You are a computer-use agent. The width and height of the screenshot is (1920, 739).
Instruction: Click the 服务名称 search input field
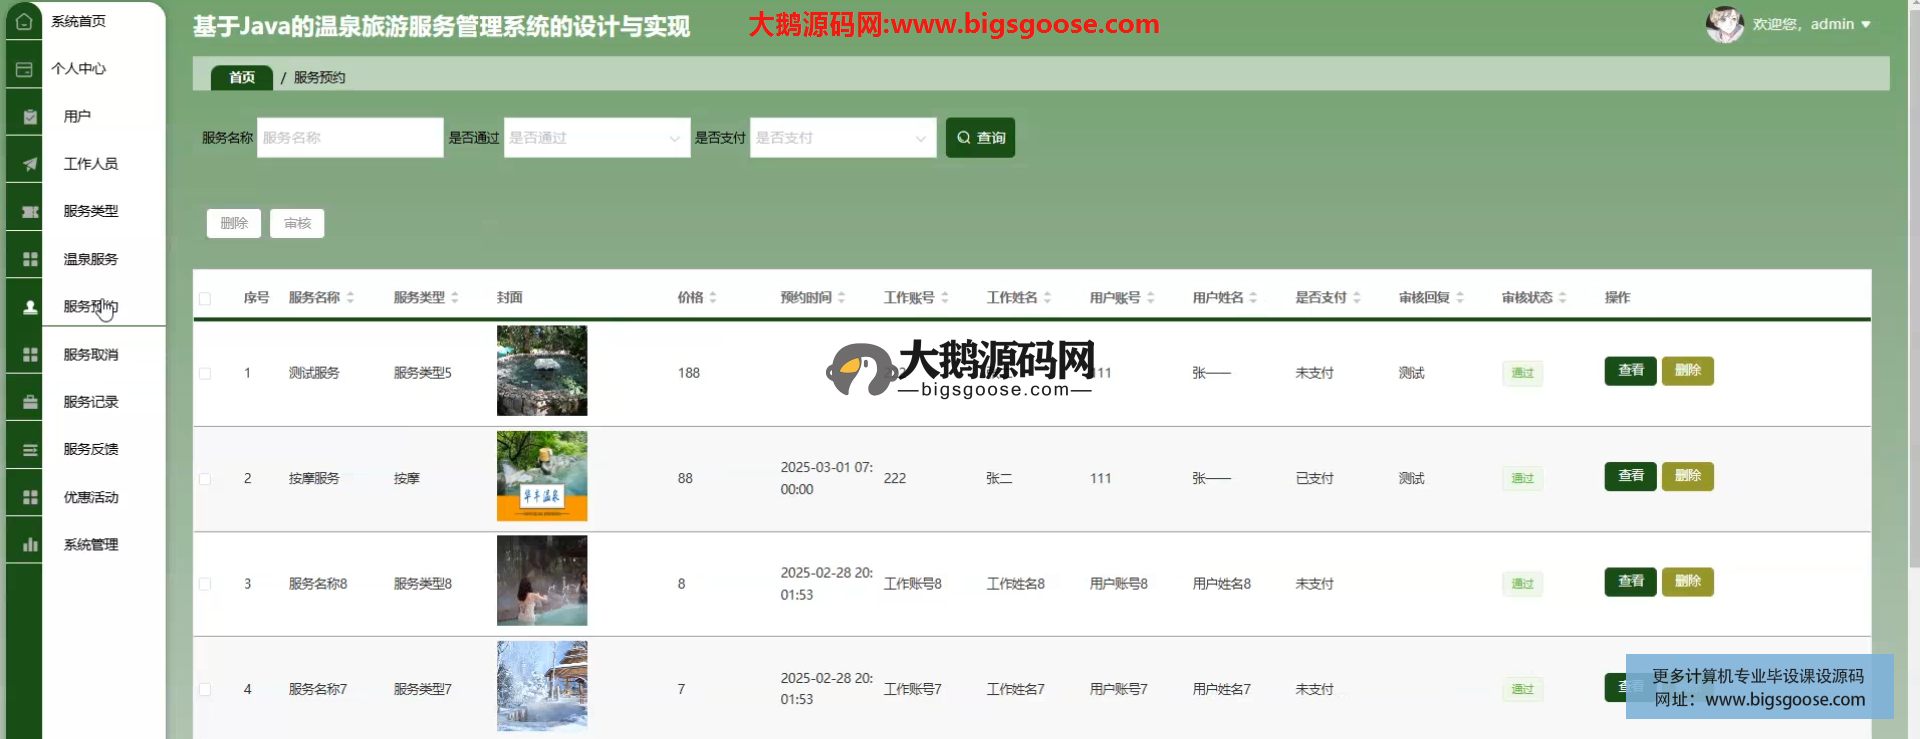[x=349, y=138]
